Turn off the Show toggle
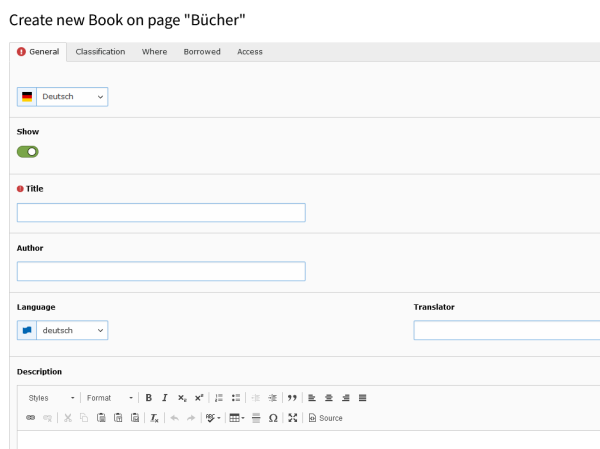The height and width of the screenshot is (449, 600). pyautogui.click(x=28, y=152)
